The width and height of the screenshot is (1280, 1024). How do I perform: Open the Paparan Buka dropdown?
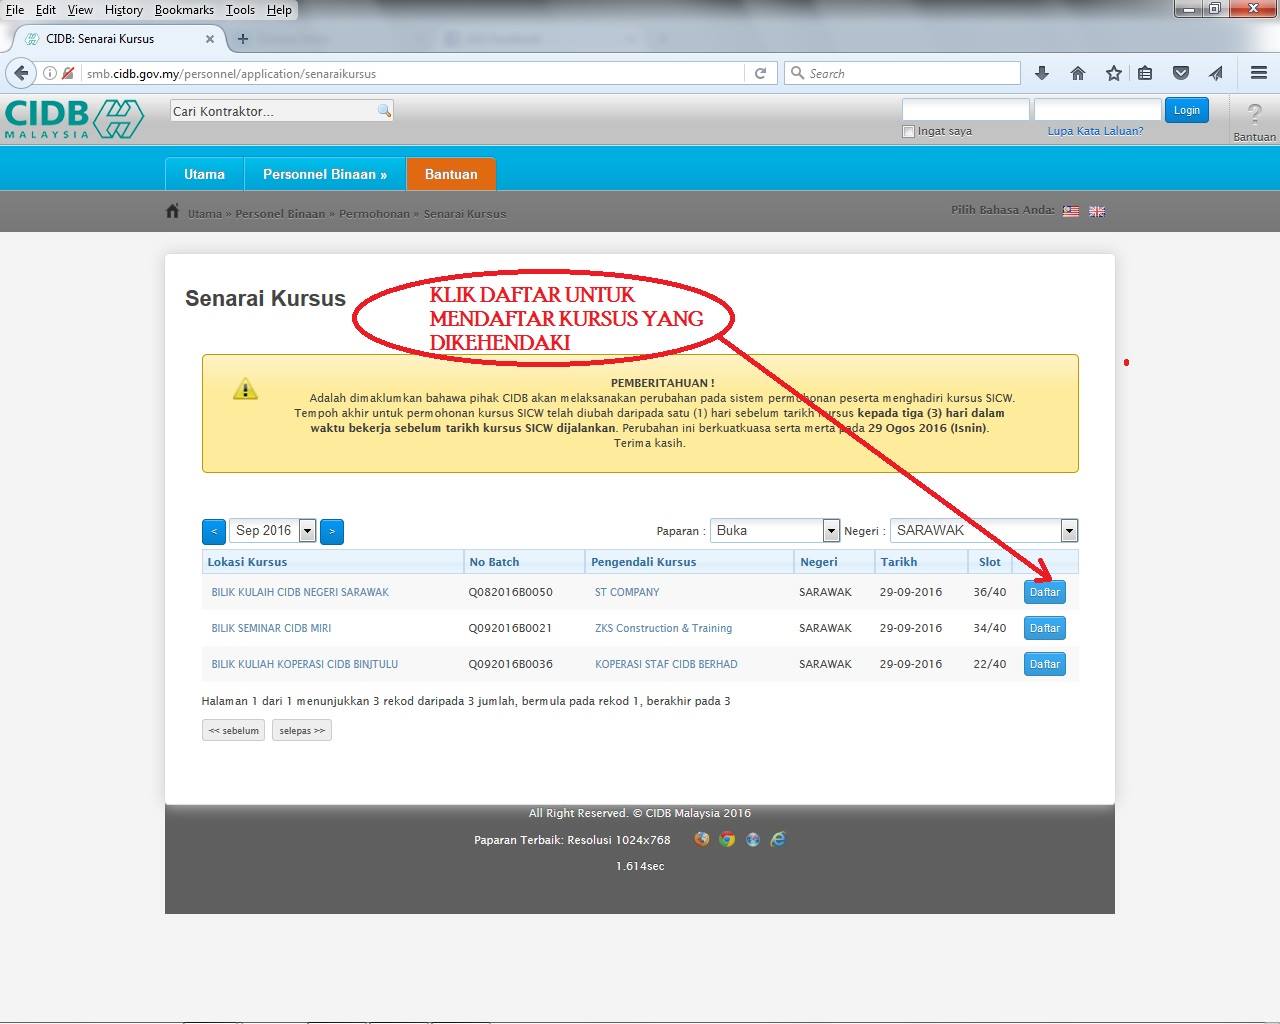coord(775,531)
